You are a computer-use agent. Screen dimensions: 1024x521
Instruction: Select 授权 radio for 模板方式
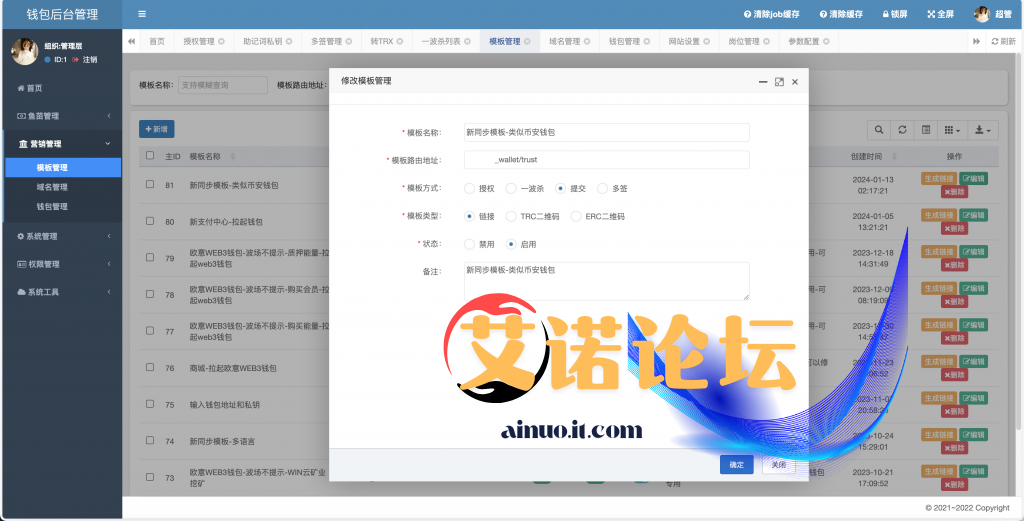[x=470, y=188]
